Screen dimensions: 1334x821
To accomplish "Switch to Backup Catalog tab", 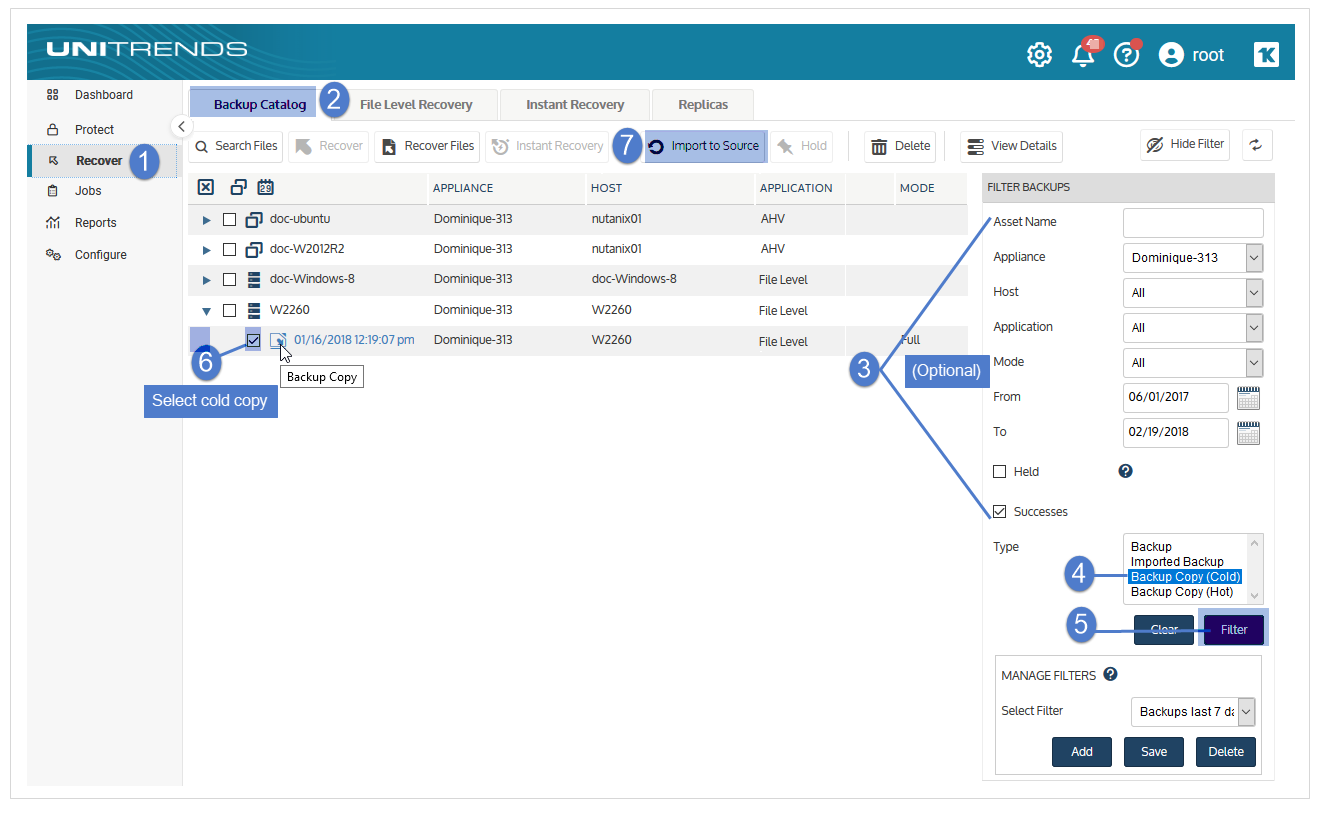I will pyautogui.click(x=260, y=104).
